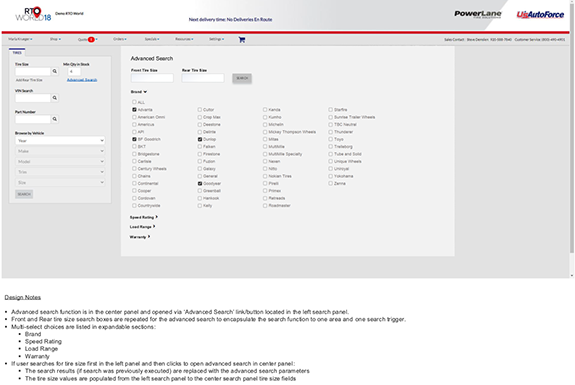Check the Michelin brand checkbox
575x385 pixels.
click(x=265, y=124)
